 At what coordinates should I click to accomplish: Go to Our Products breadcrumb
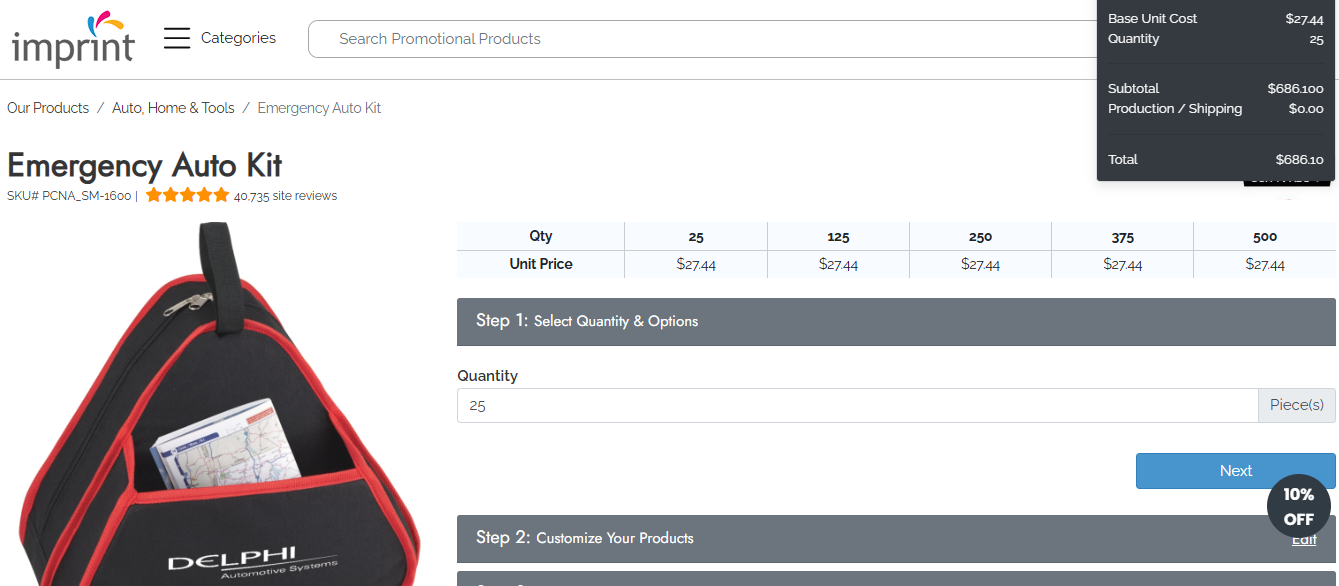(x=48, y=108)
